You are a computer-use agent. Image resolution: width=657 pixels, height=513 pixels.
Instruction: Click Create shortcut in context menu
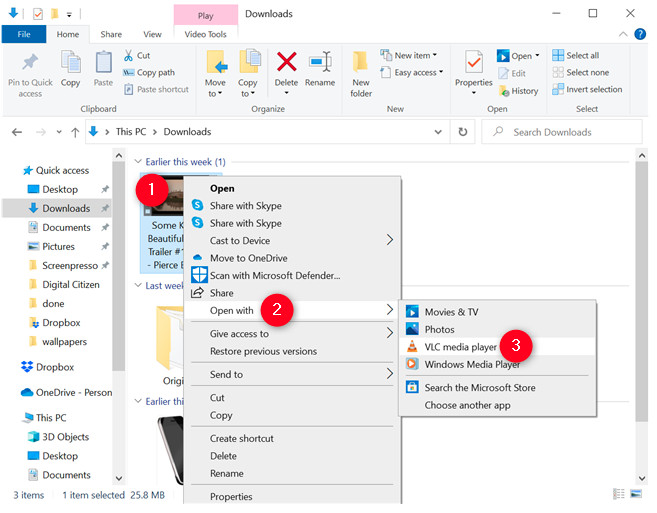pyautogui.click(x=292, y=439)
